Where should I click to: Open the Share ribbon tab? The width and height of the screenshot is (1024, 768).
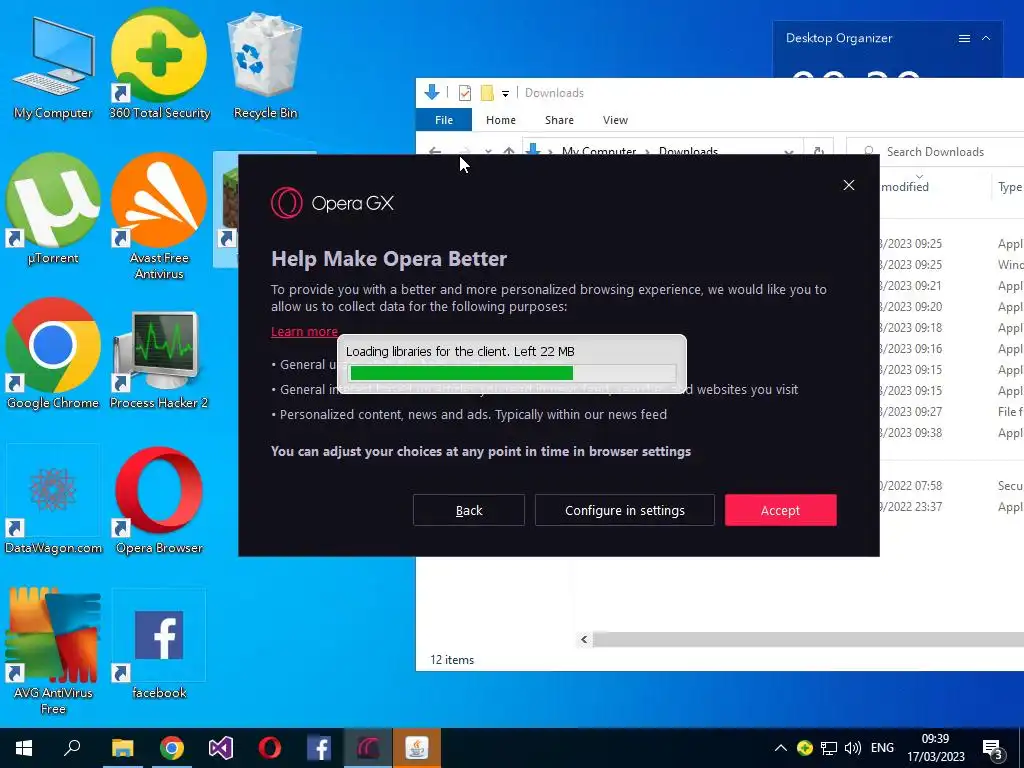[x=560, y=120]
